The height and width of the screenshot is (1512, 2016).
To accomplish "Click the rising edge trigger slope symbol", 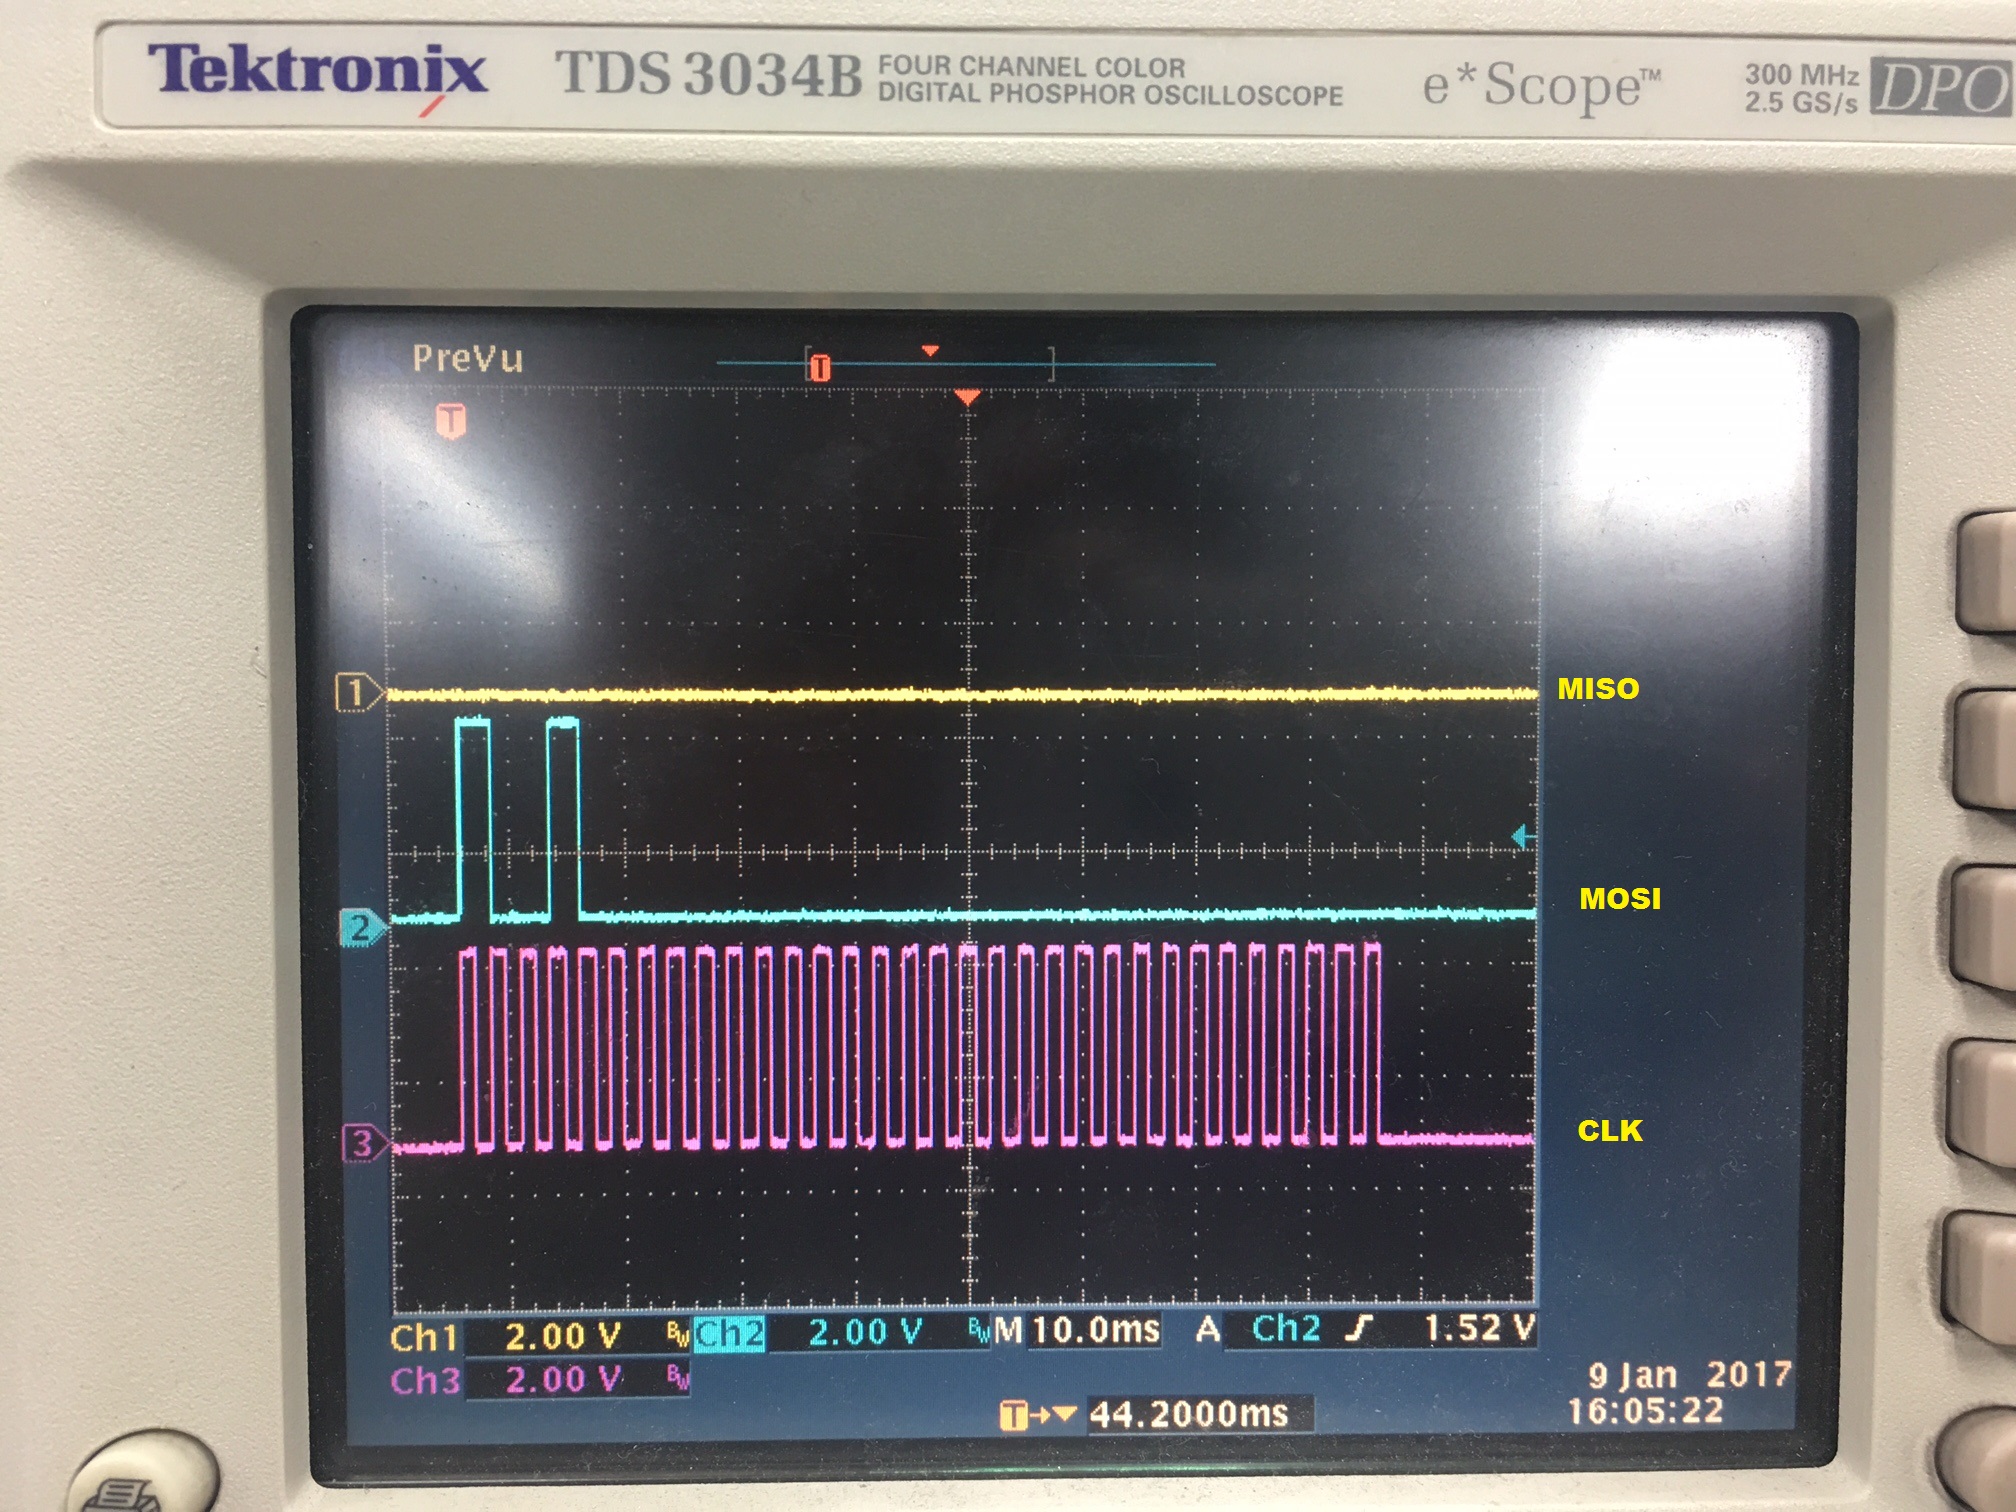I will [1359, 1329].
